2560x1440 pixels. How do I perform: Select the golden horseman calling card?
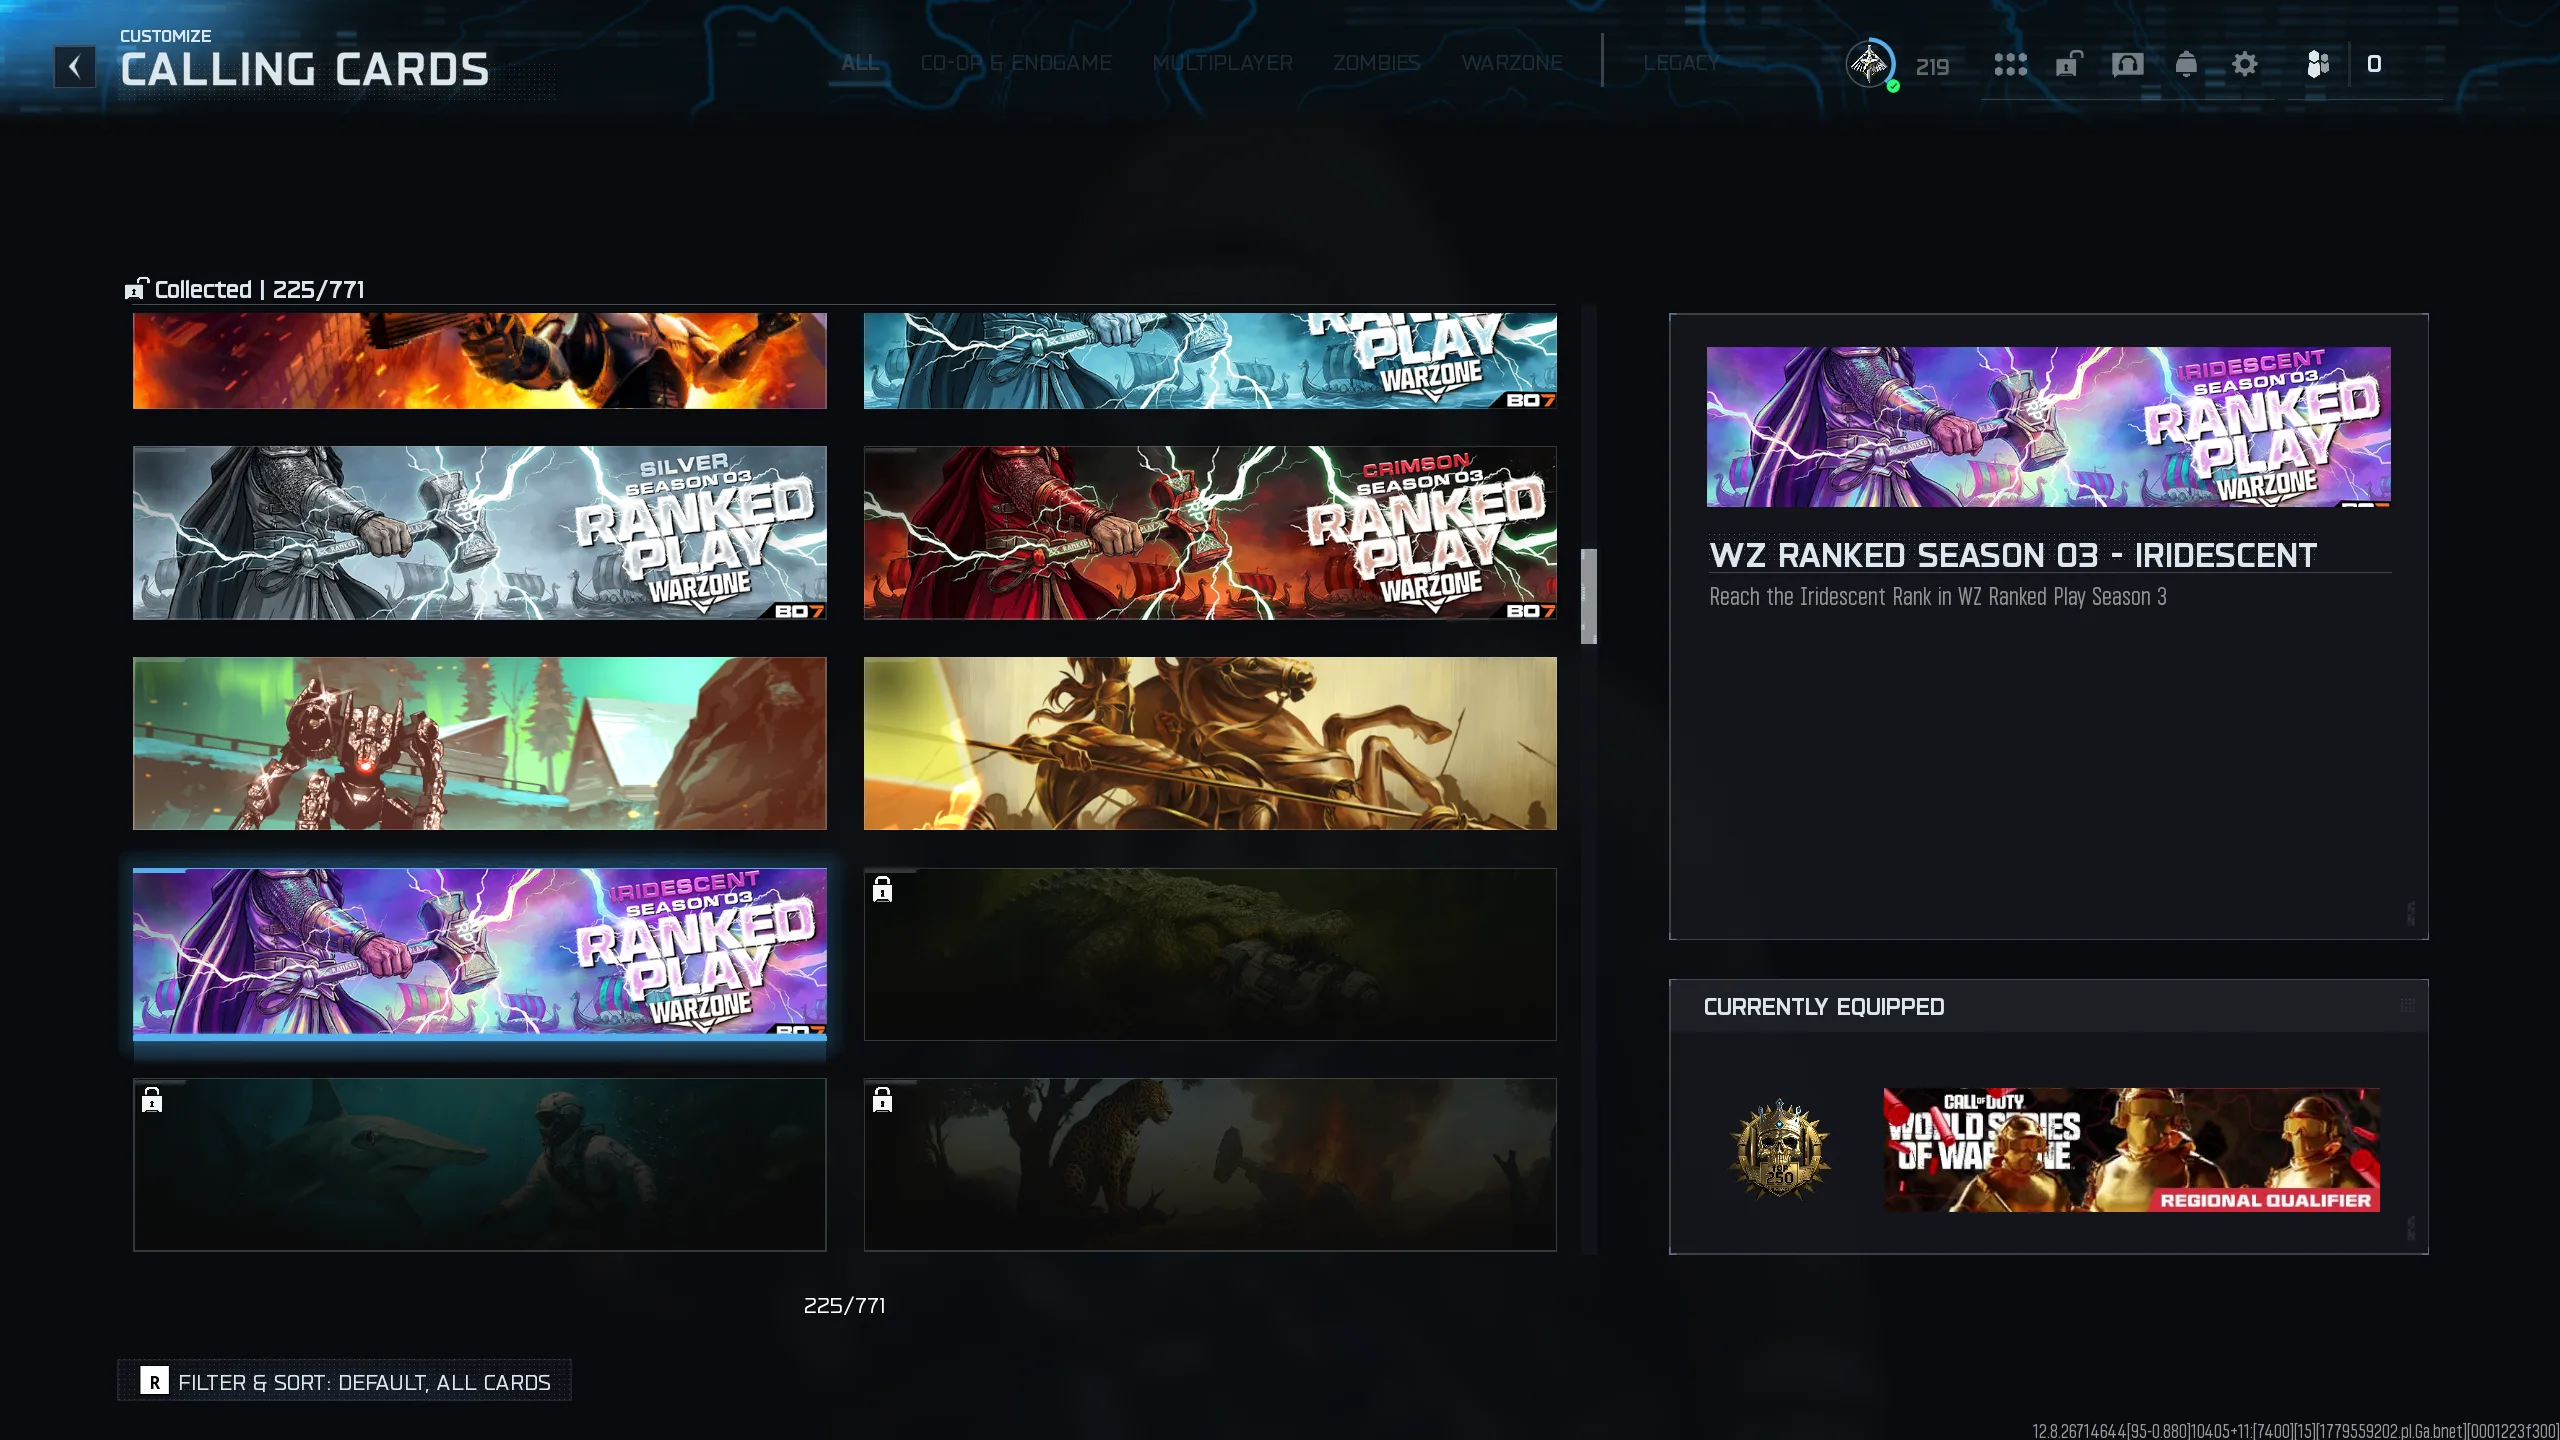pos(1210,743)
